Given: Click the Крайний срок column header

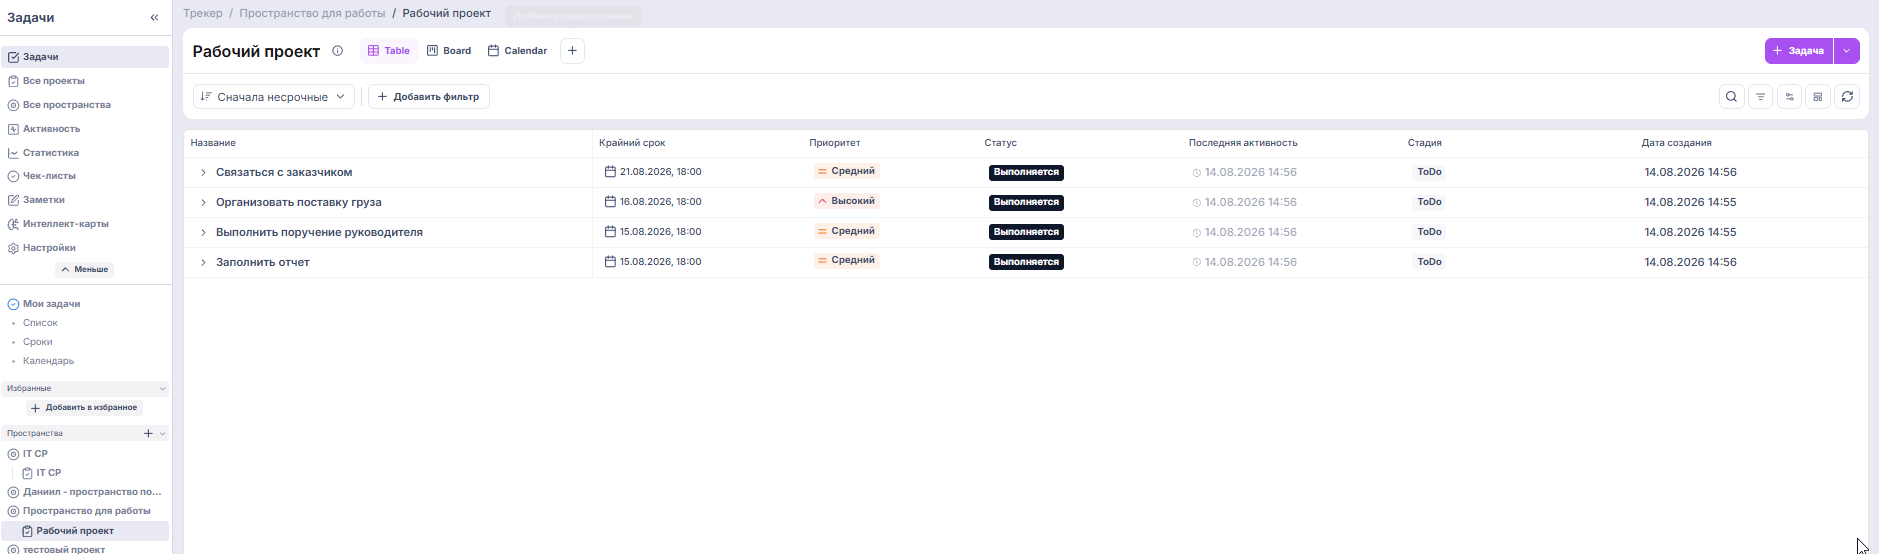Looking at the screenshot, I should tap(632, 143).
